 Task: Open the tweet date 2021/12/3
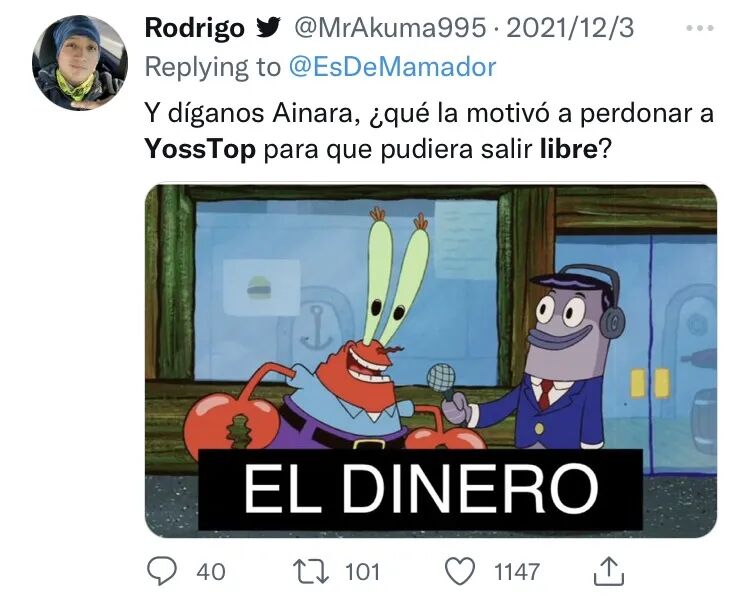pyautogui.click(x=570, y=28)
